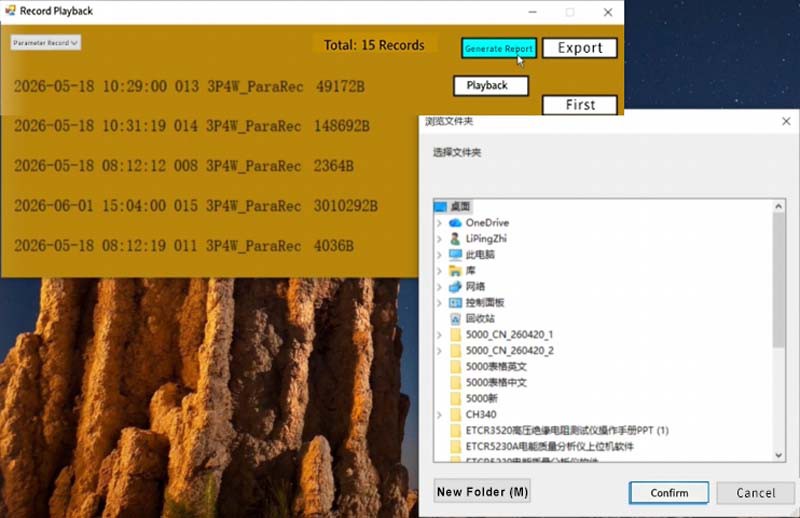Select the 5000_CN_260420_2 folder name
800x518 pixels.
[509, 351]
